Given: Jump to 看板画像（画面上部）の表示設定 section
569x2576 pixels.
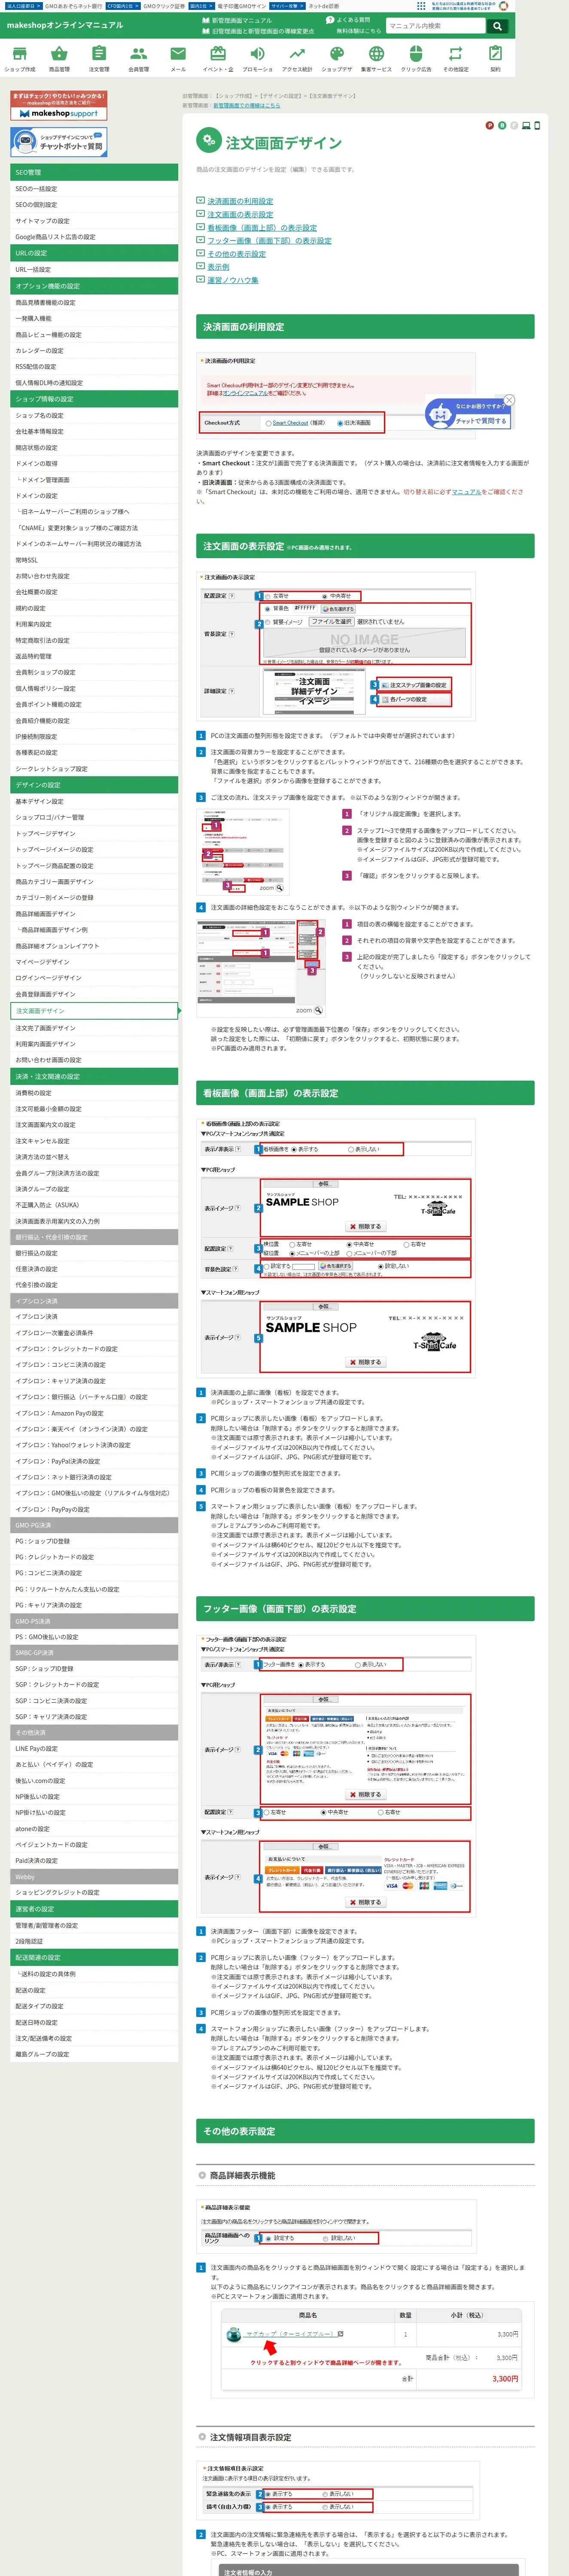Looking at the screenshot, I should 262,227.
